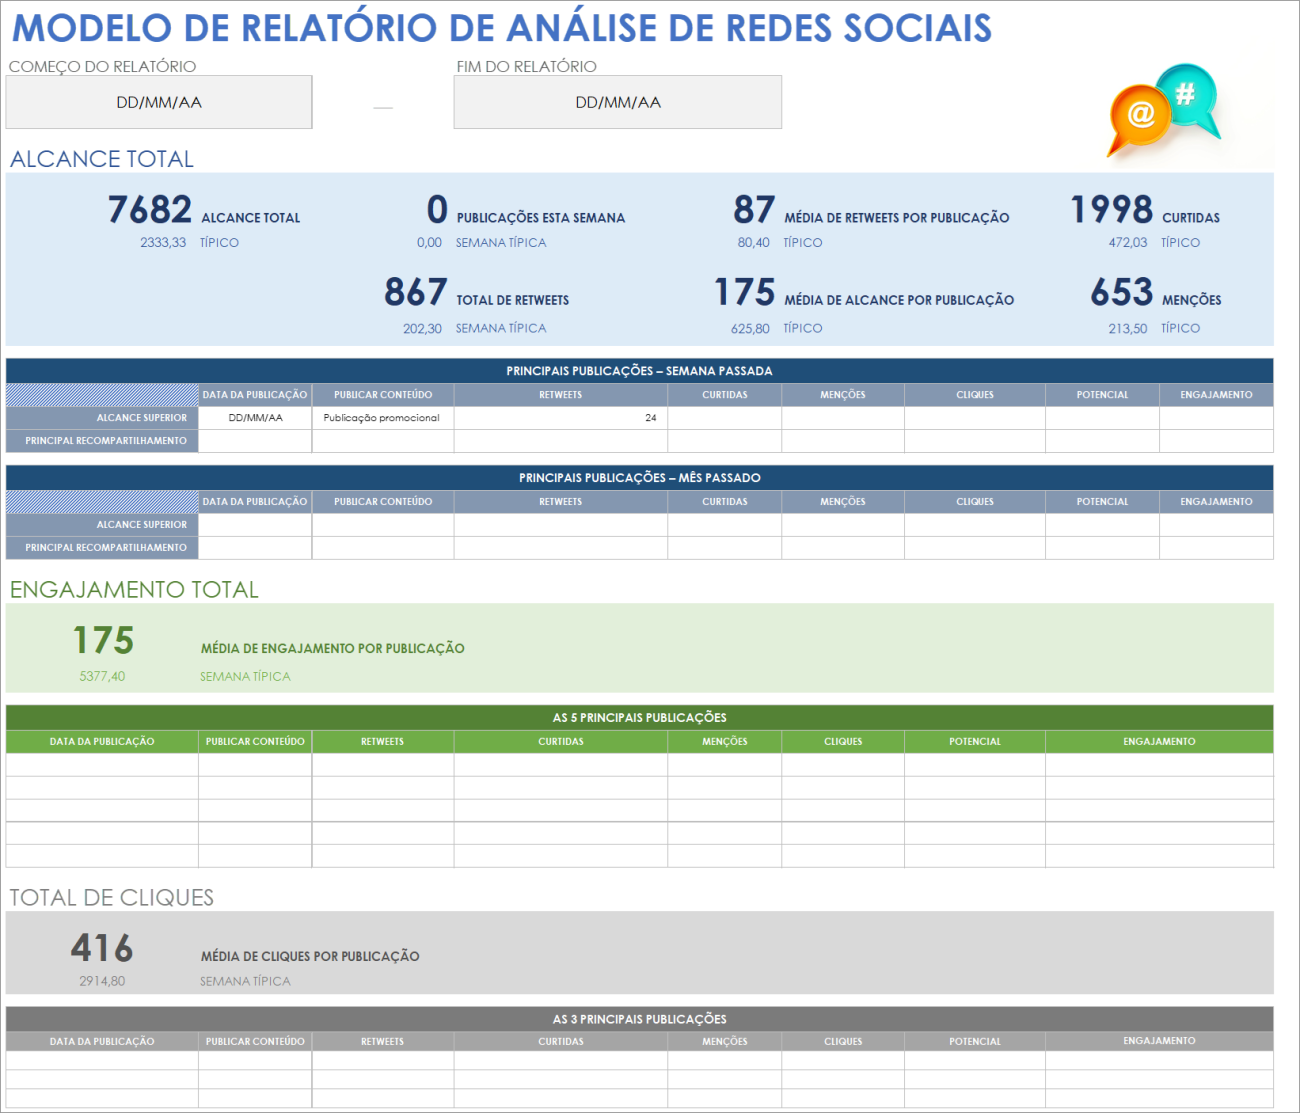Select the cell containing retweet value 24
The width and height of the screenshot is (1300, 1113).
click(559, 418)
